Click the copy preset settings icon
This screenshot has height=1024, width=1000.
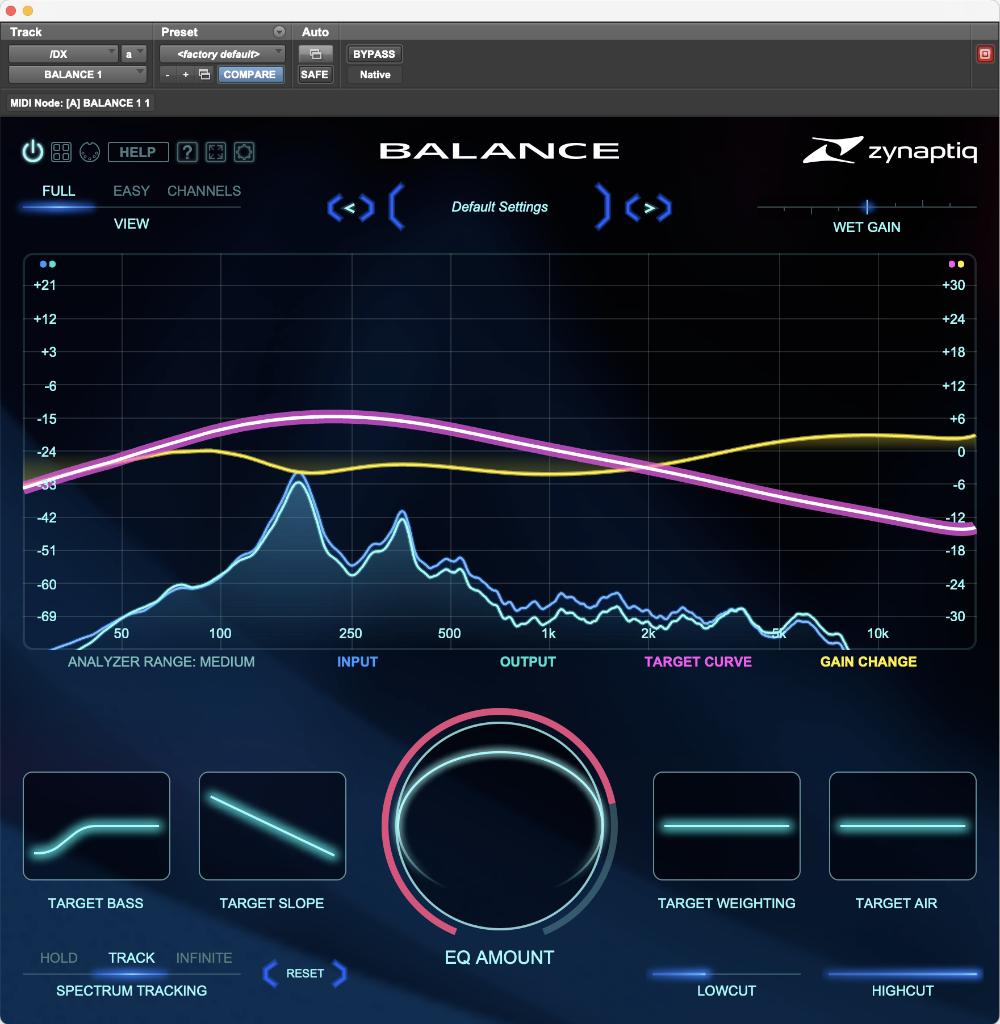click(x=204, y=74)
